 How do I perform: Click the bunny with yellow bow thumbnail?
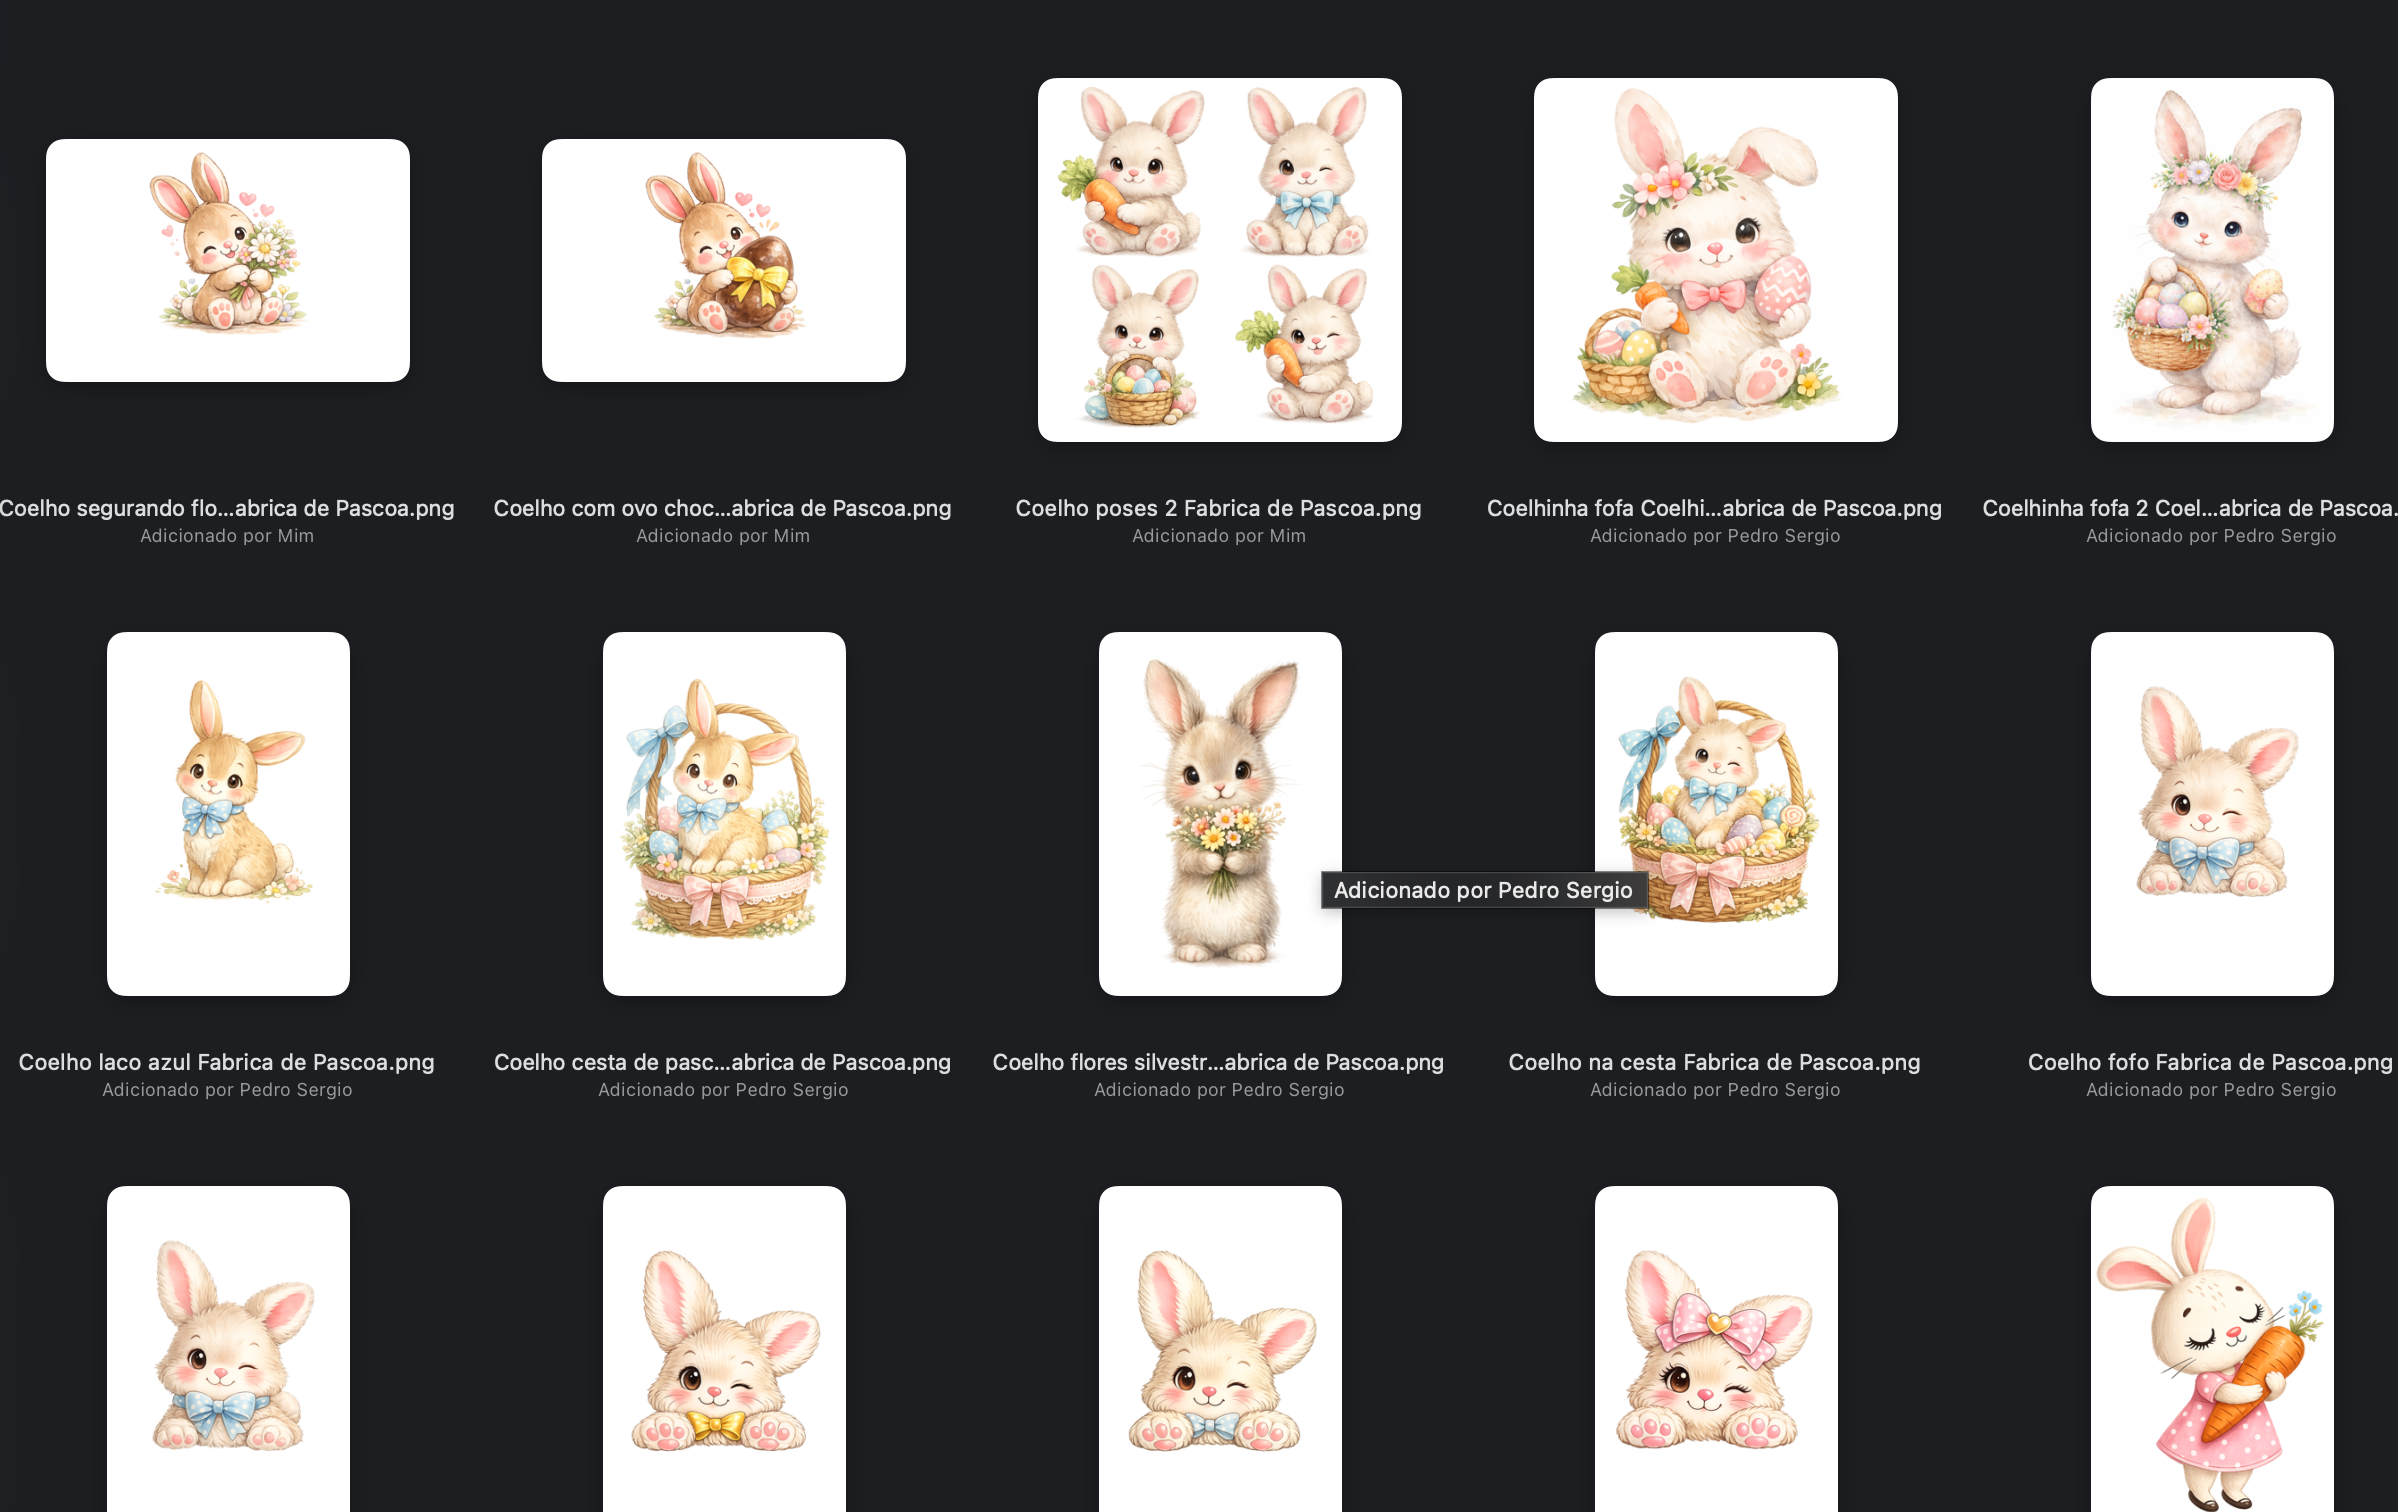(x=724, y=1350)
